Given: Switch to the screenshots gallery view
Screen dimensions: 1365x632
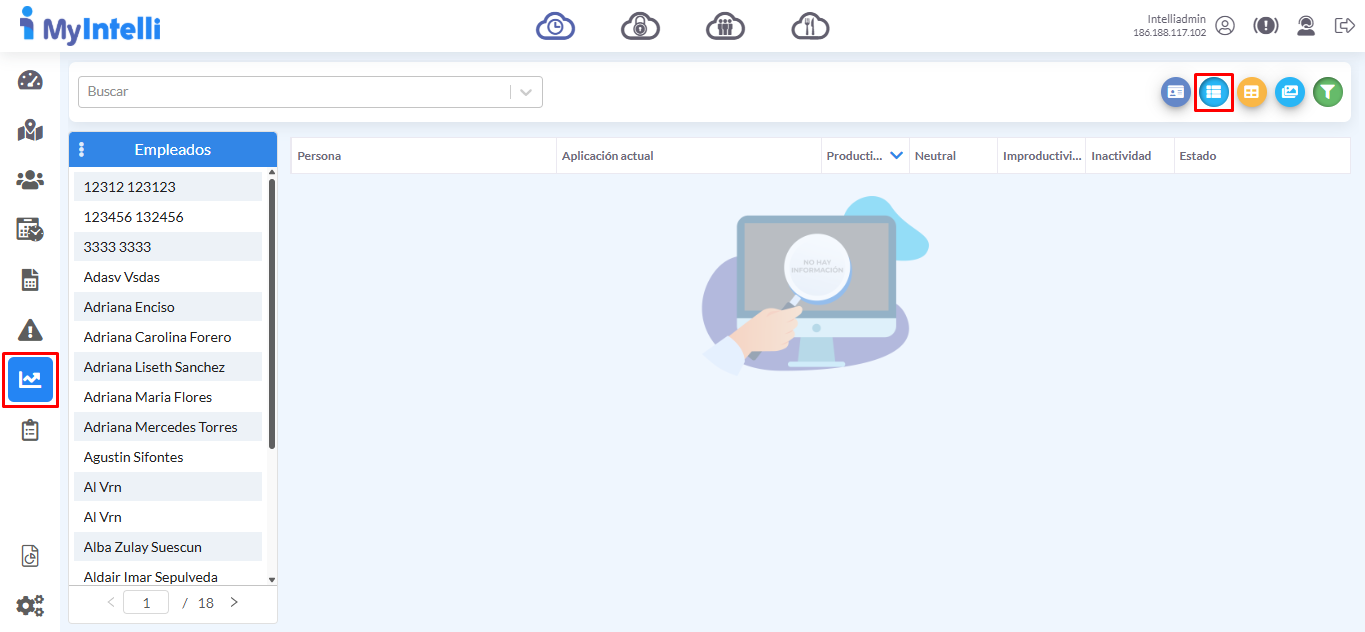Looking at the screenshot, I should point(1289,92).
